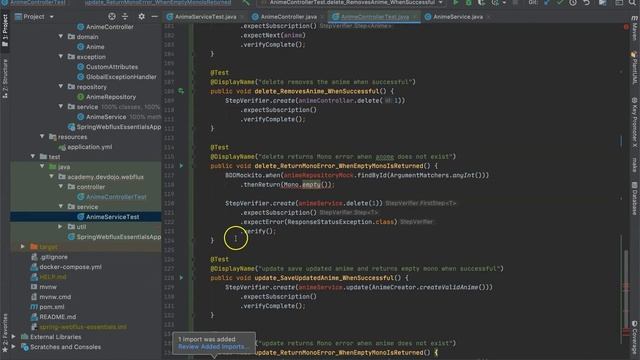Collapse the test folder

pyautogui.click(x=33, y=156)
